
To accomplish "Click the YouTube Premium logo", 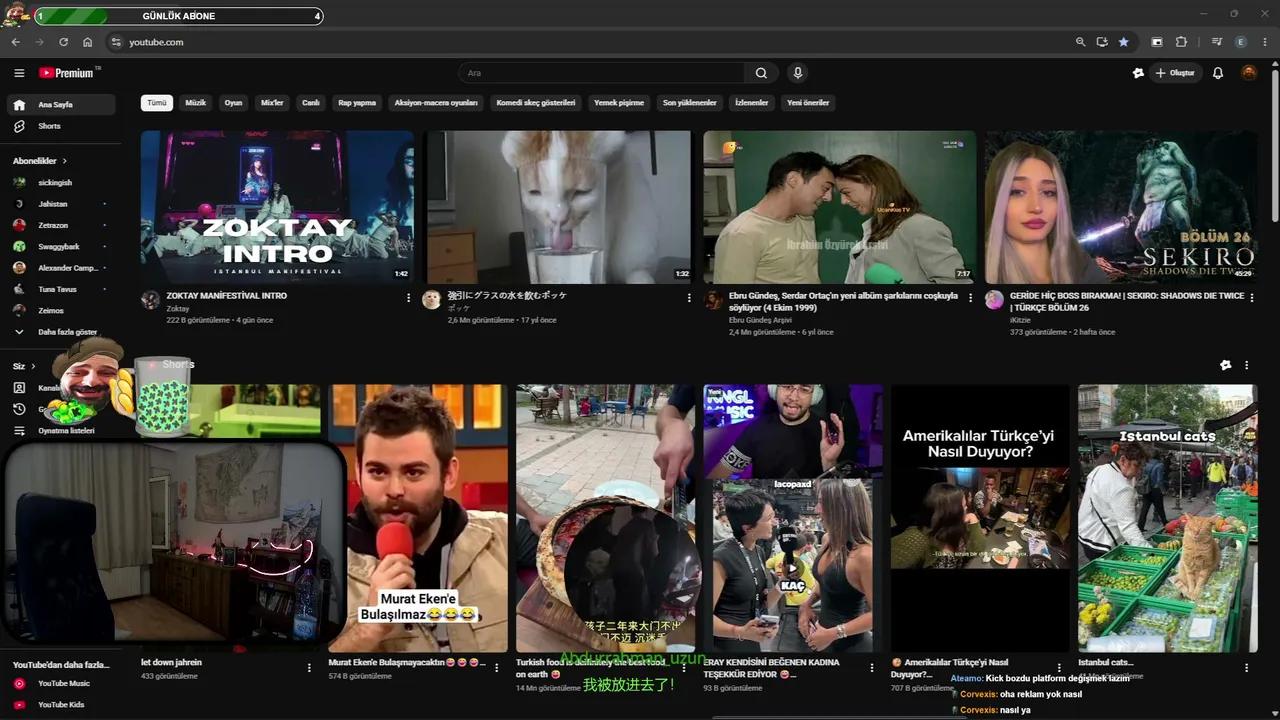I will point(69,73).
